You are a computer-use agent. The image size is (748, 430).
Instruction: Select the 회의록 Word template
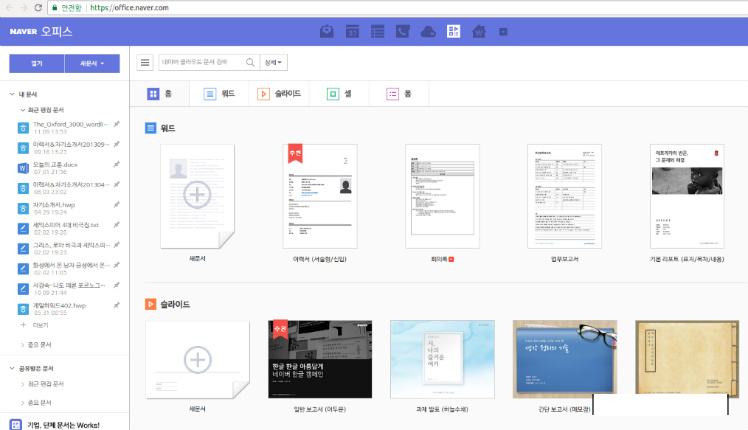point(442,197)
